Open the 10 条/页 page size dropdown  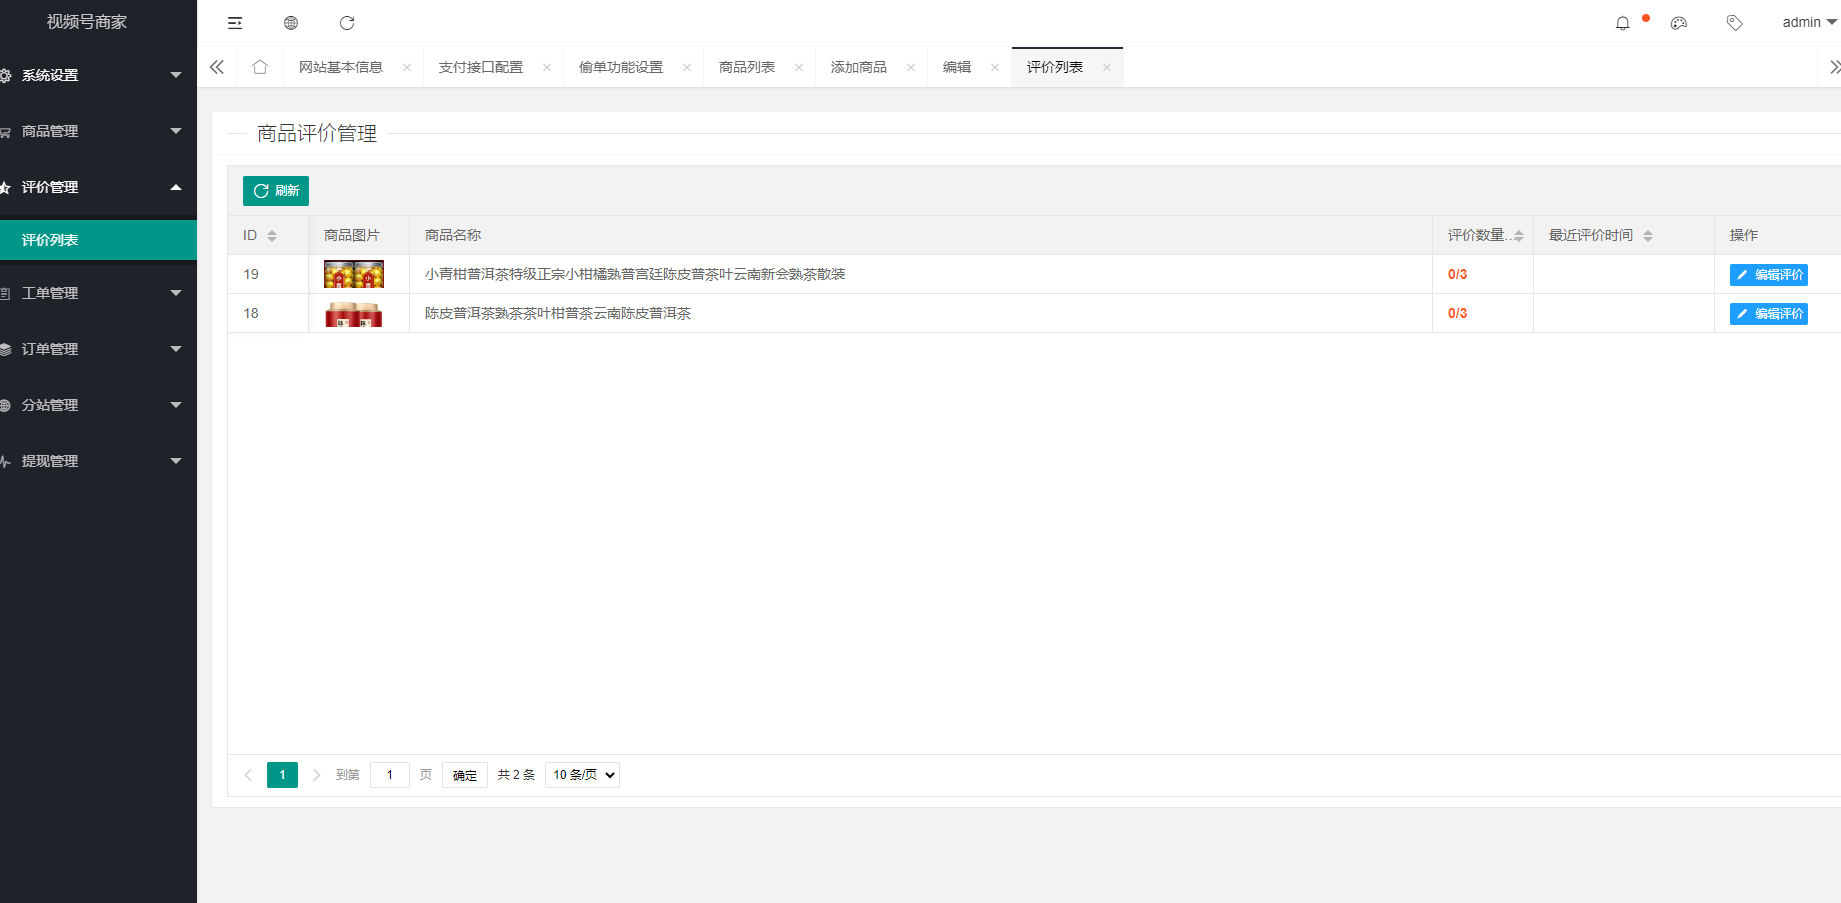pyautogui.click(x=582, y=775)
